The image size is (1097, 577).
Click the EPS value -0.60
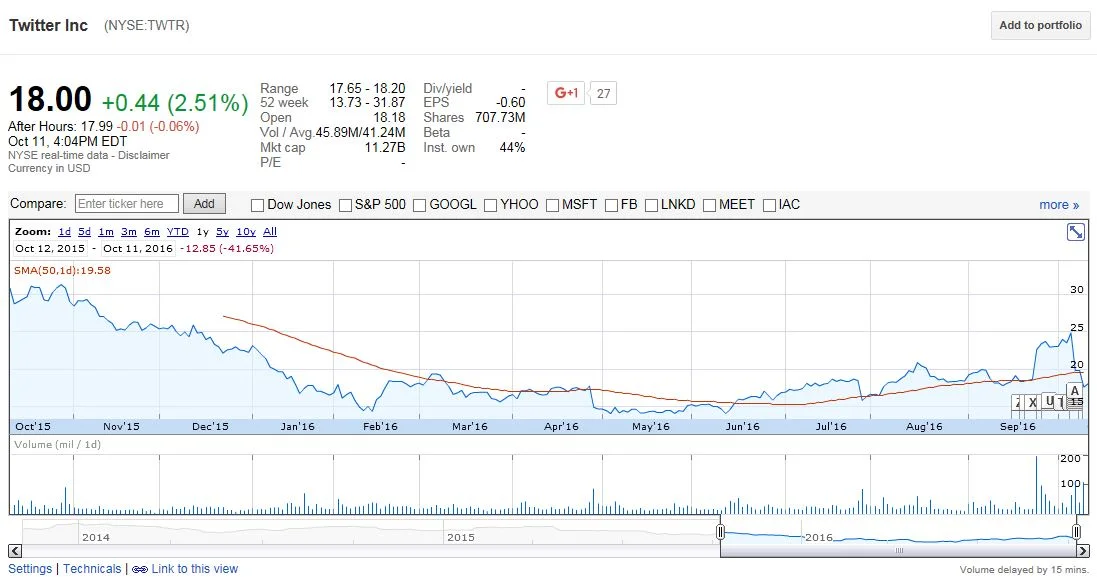tap(511, 102)
